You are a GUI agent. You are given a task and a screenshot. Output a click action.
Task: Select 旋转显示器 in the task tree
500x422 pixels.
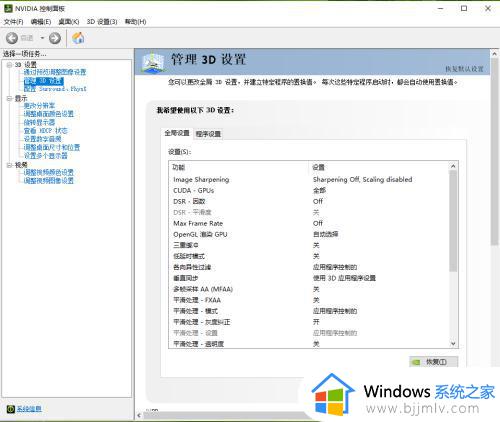(39, 122)
